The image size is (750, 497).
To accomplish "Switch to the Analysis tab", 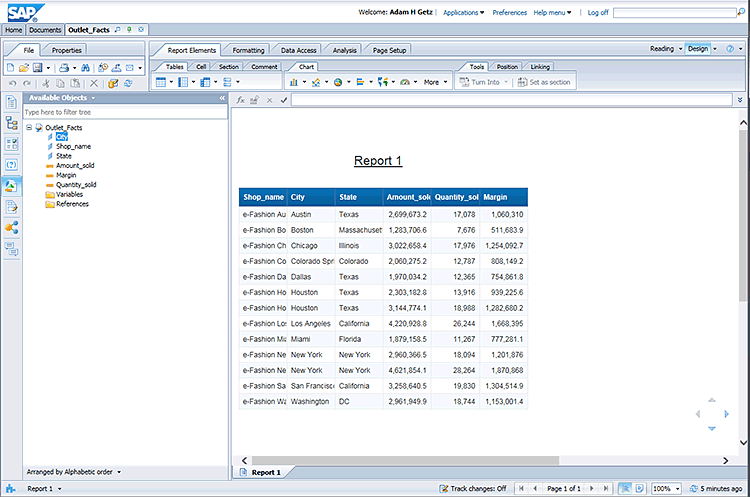I will 344,50.
